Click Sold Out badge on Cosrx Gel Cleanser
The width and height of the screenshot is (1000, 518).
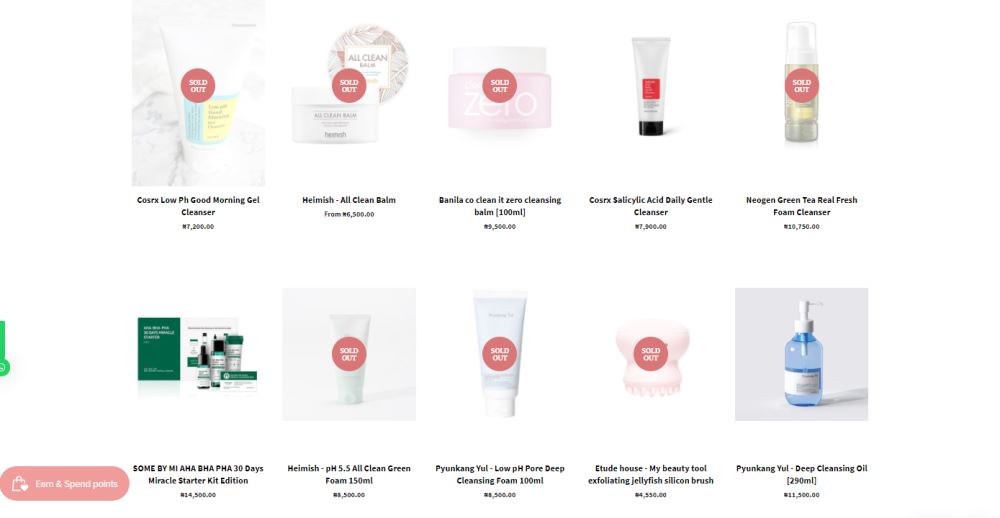point(198,85)
